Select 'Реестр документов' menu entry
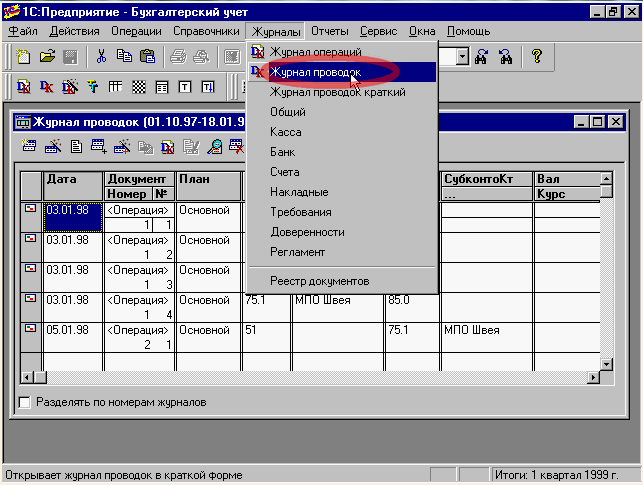 coord(319,281)
